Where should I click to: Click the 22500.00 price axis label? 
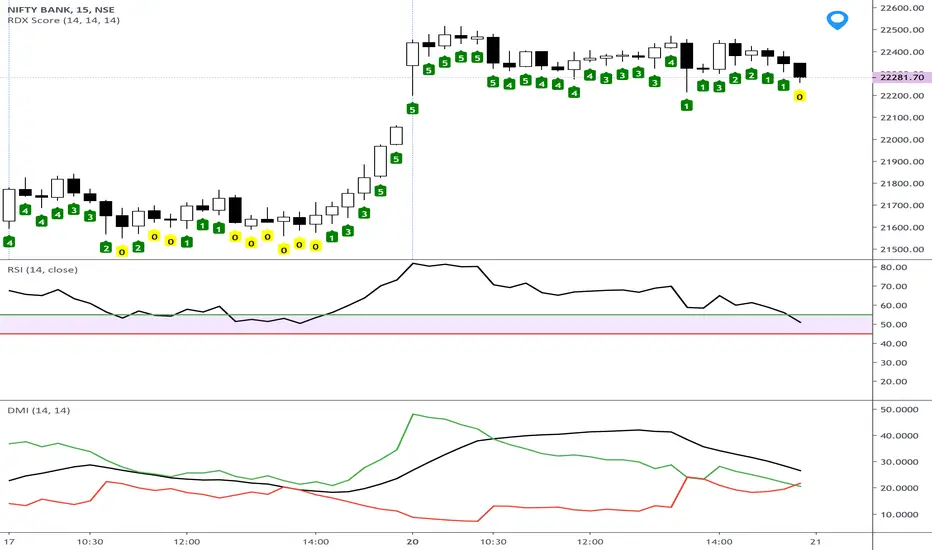click(x=902, y=30)
